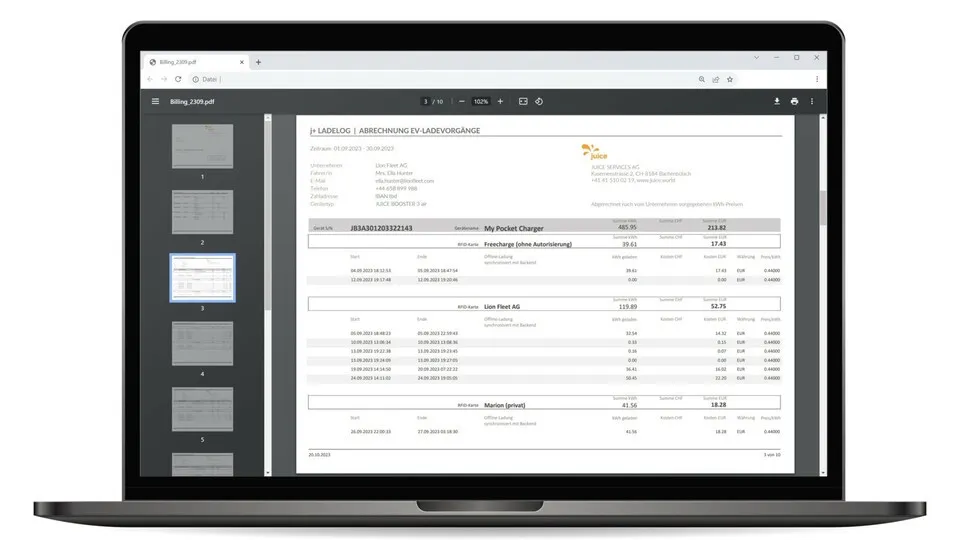Click the share icon in address bar
The height and width of the screenshot is (540, 960).
(715, 79)
